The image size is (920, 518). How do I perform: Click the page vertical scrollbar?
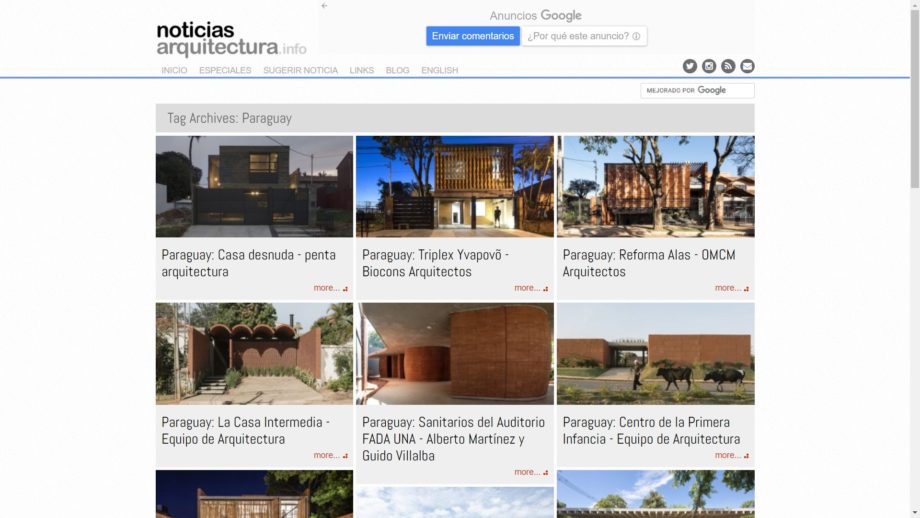click(x=915, y=259)
